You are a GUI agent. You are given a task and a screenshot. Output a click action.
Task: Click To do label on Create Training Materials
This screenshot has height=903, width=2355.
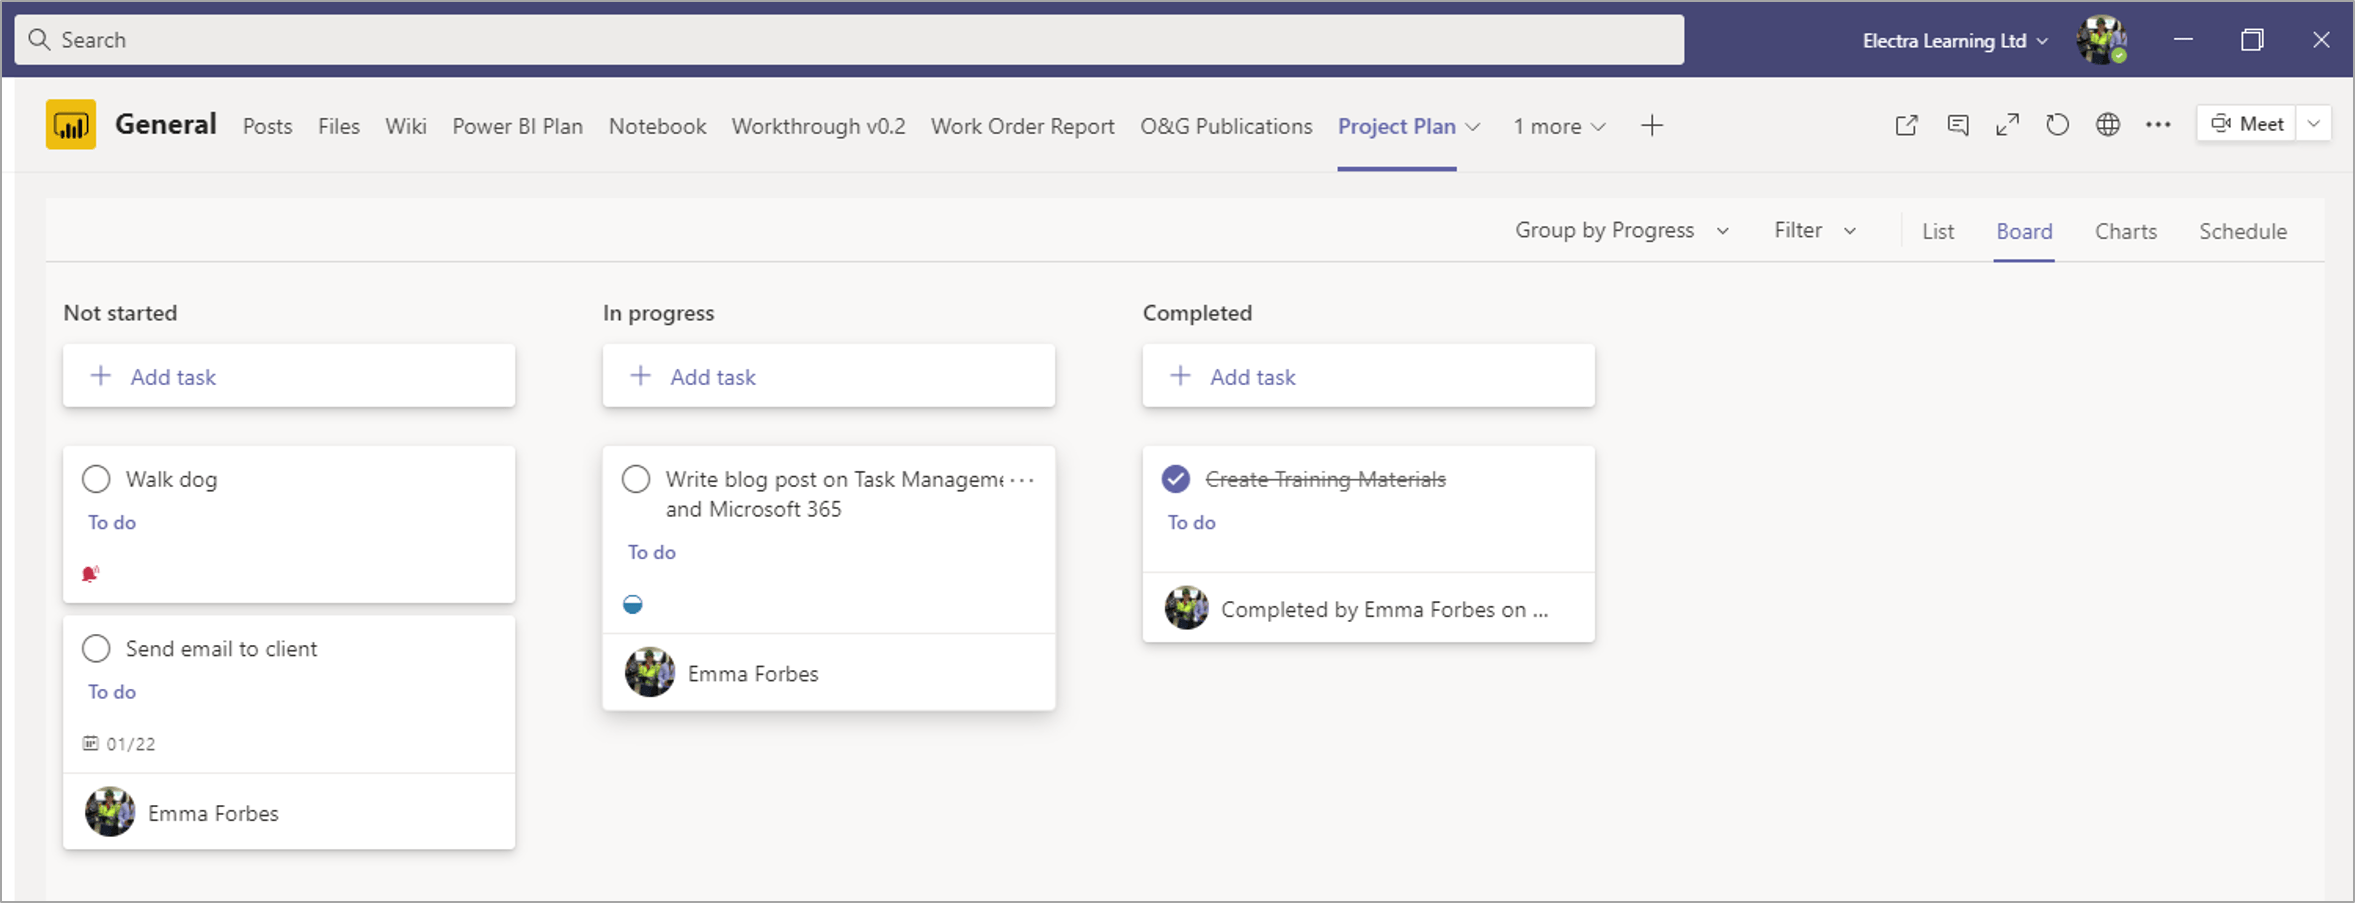1191,522
